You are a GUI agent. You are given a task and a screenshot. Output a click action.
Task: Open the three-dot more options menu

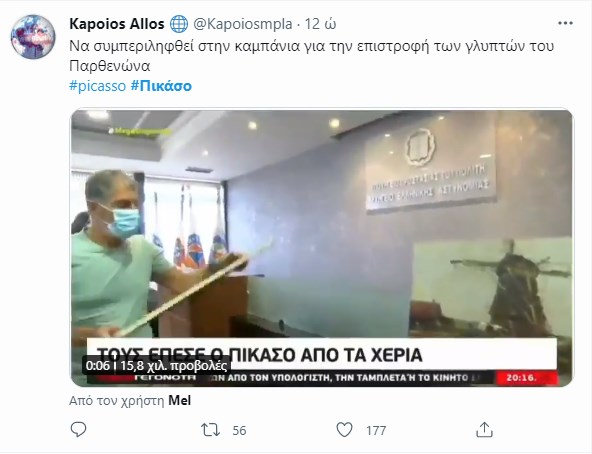click(x=565, y=23)
